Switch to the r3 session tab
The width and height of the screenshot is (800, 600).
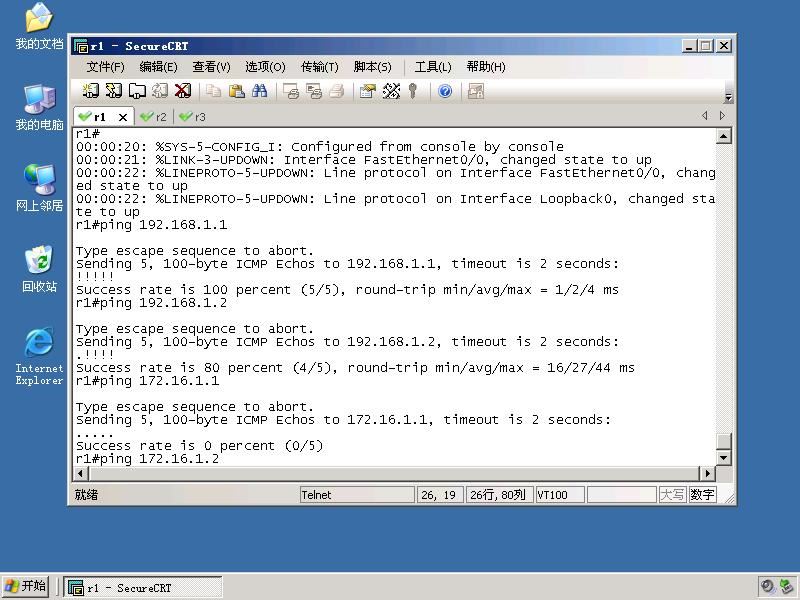[193, 117]
